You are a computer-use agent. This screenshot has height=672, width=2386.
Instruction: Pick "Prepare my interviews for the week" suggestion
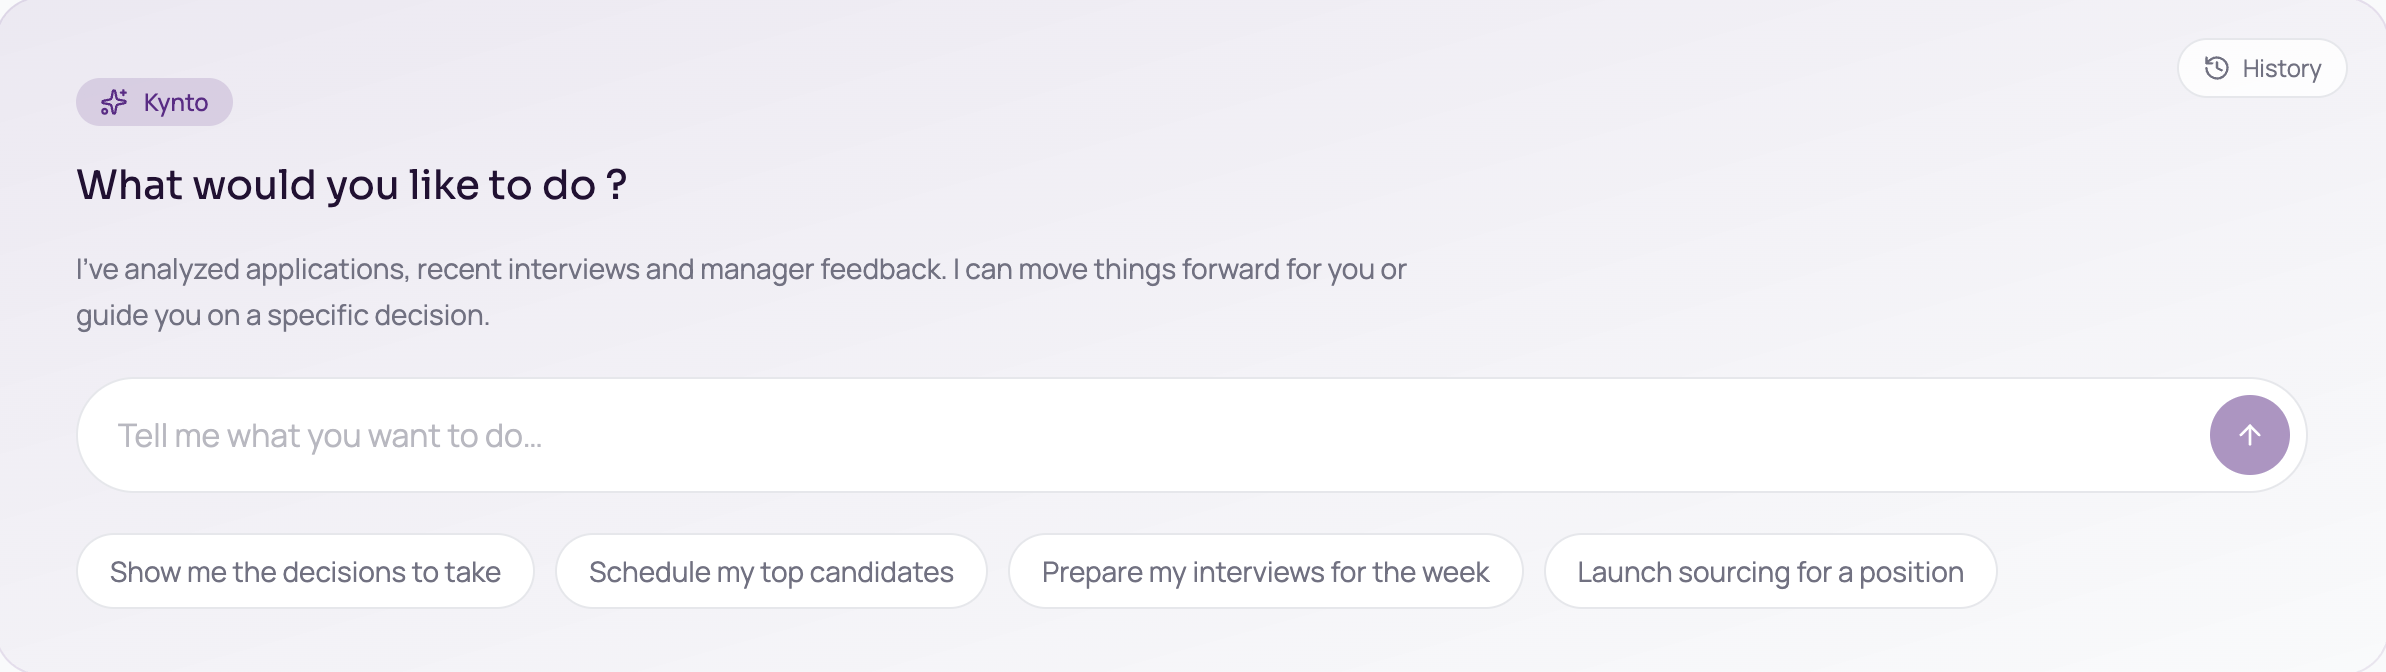(x=1265, y=571)
